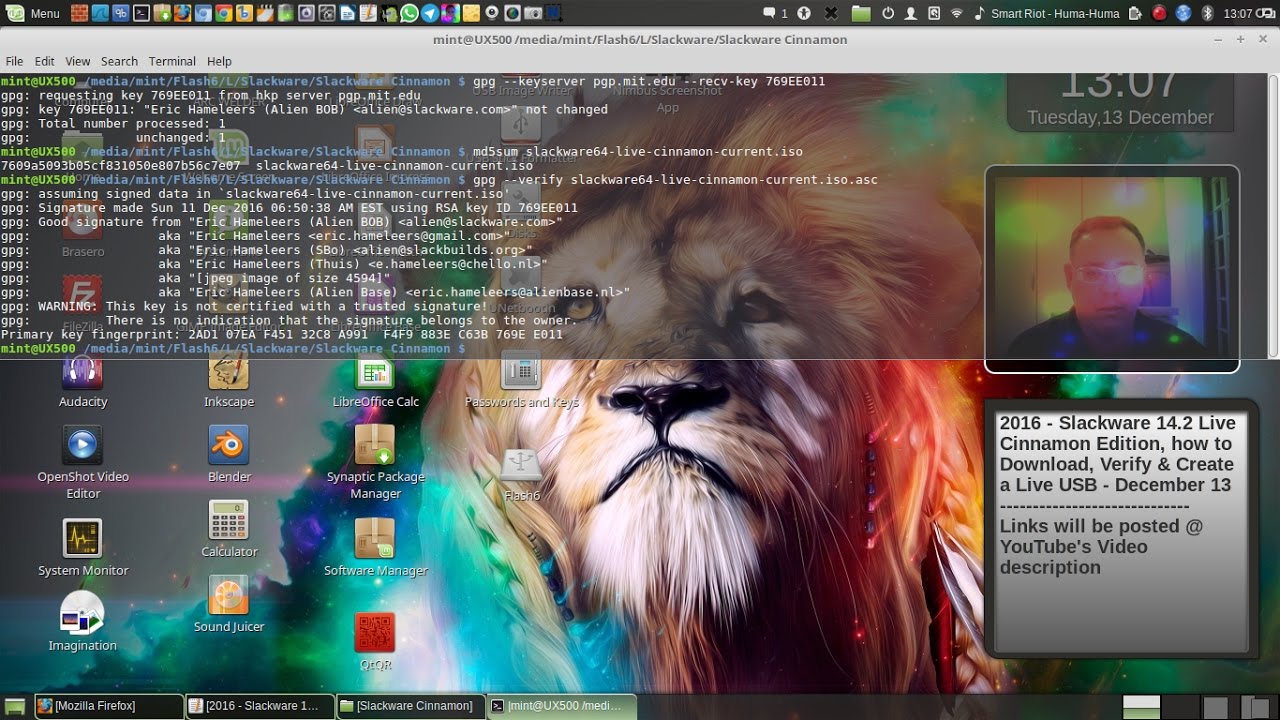Screen dimensions: 1280x720
Task: Open the power/session applet in panel
Action: tap(888, 13)
